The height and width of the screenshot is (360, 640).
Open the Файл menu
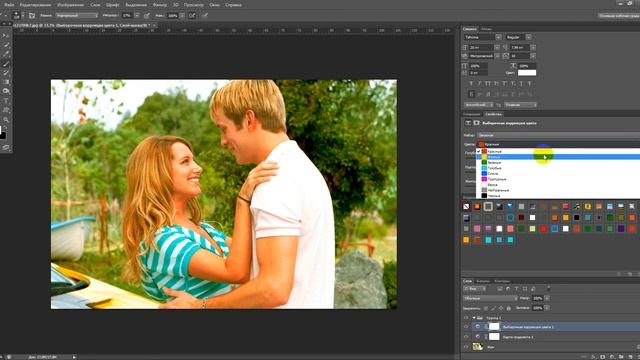pos(9,5)
